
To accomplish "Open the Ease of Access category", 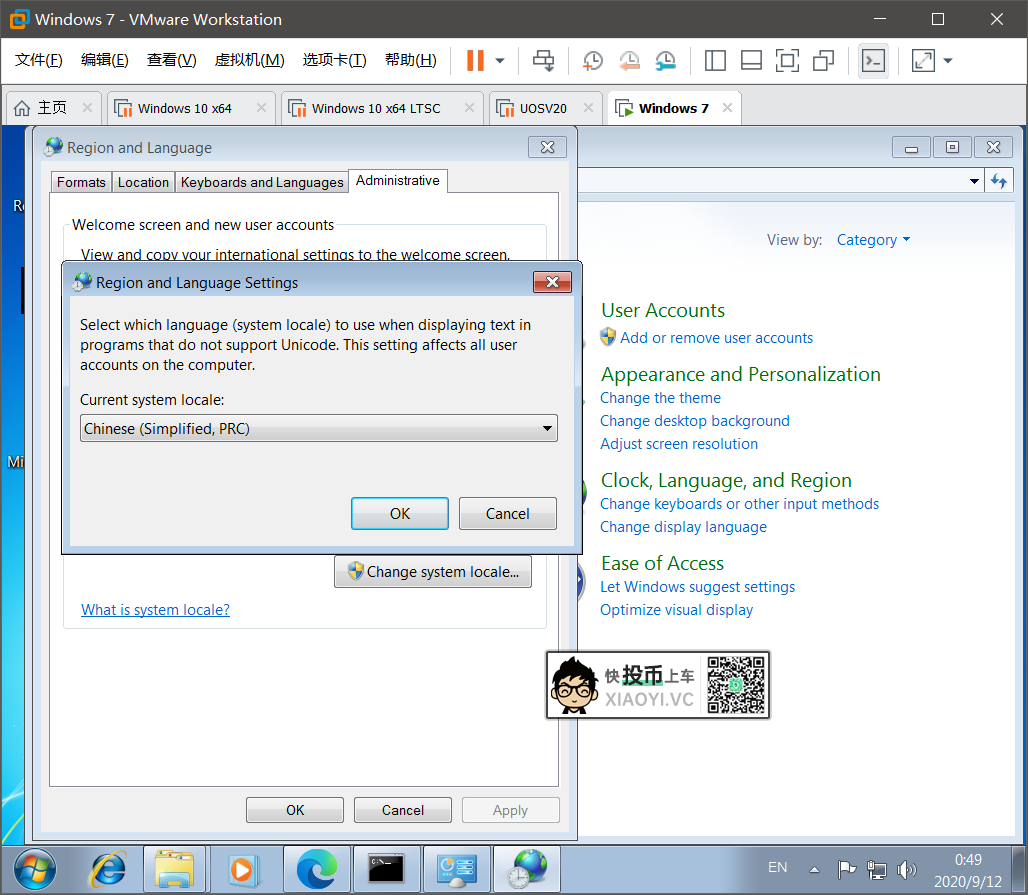I will click(x=663, y=563).
